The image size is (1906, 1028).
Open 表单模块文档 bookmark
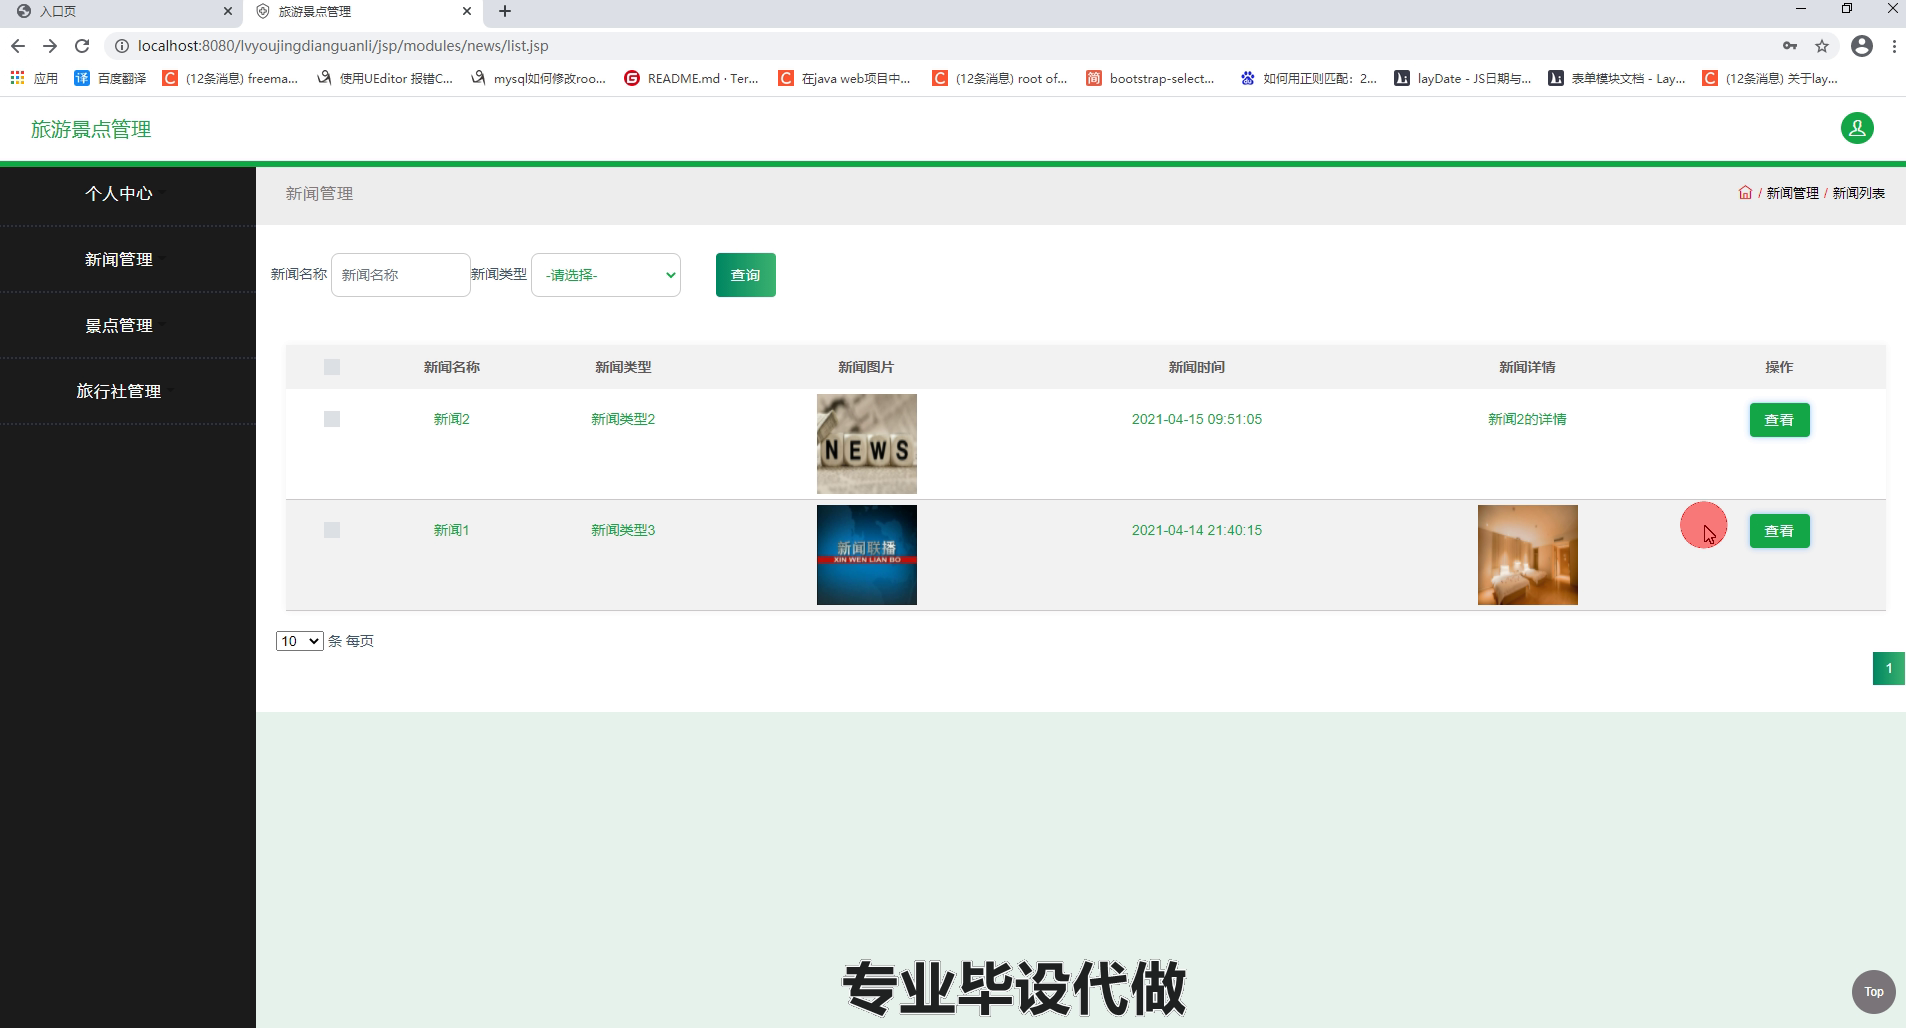point(1617,78)
